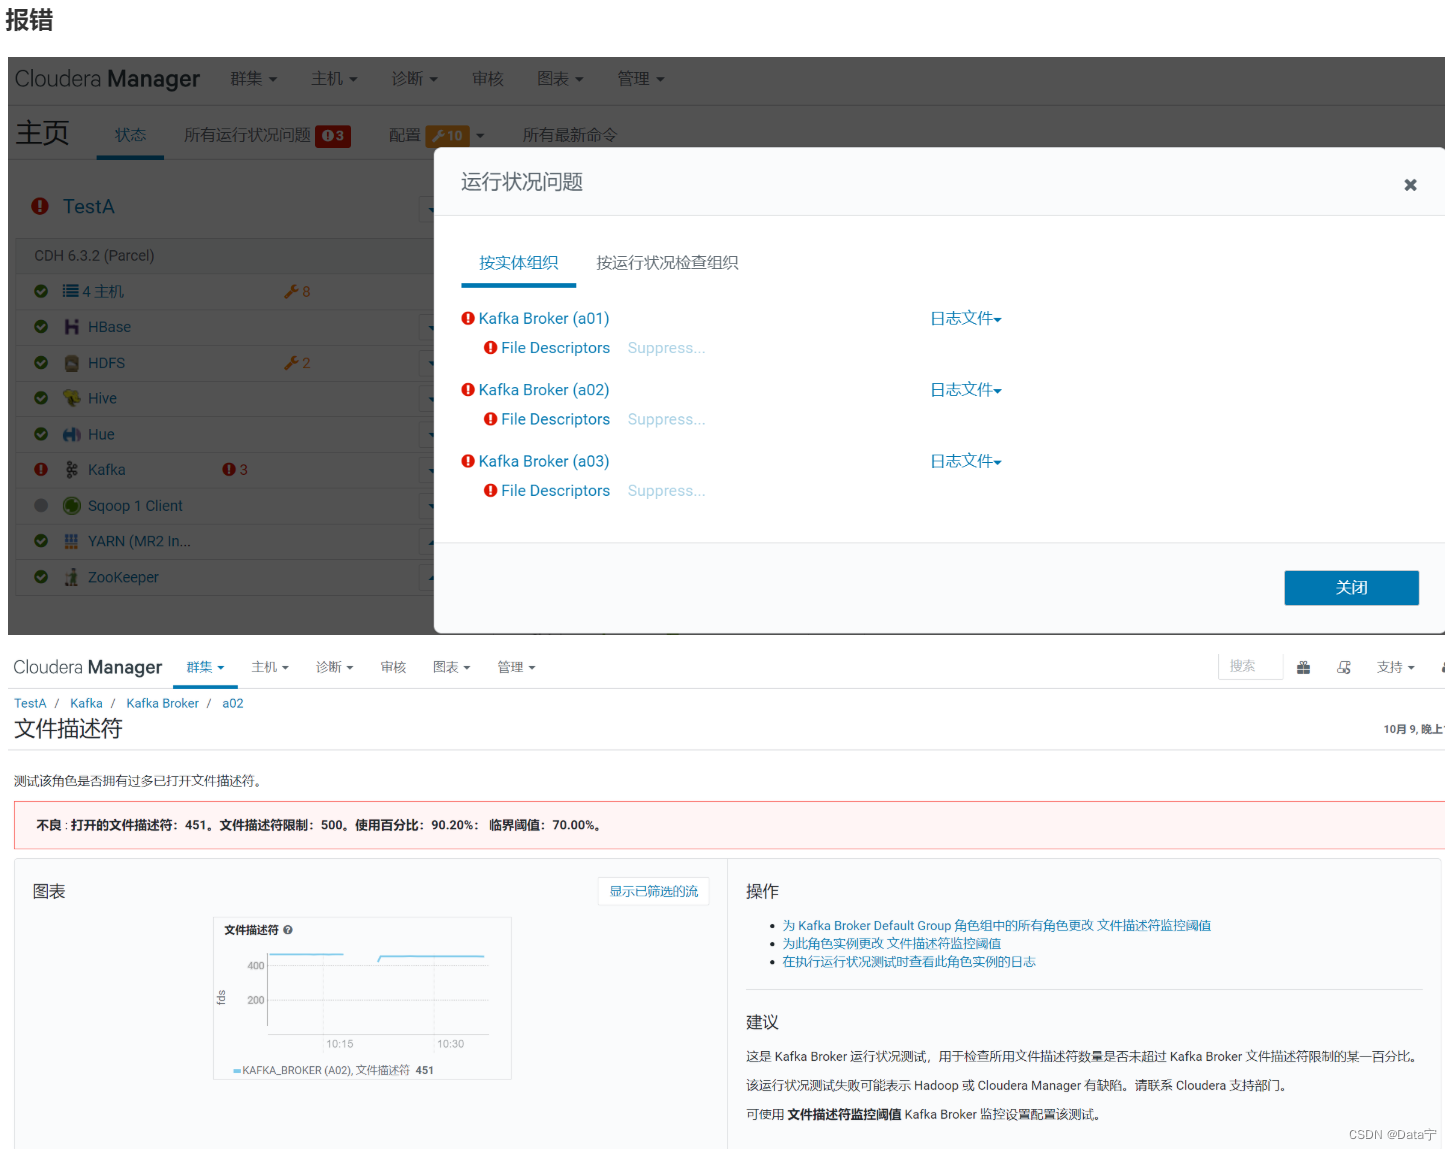Open the Kafka Broker (a02) link
1452x1150 pixels.
coord(544,390)
